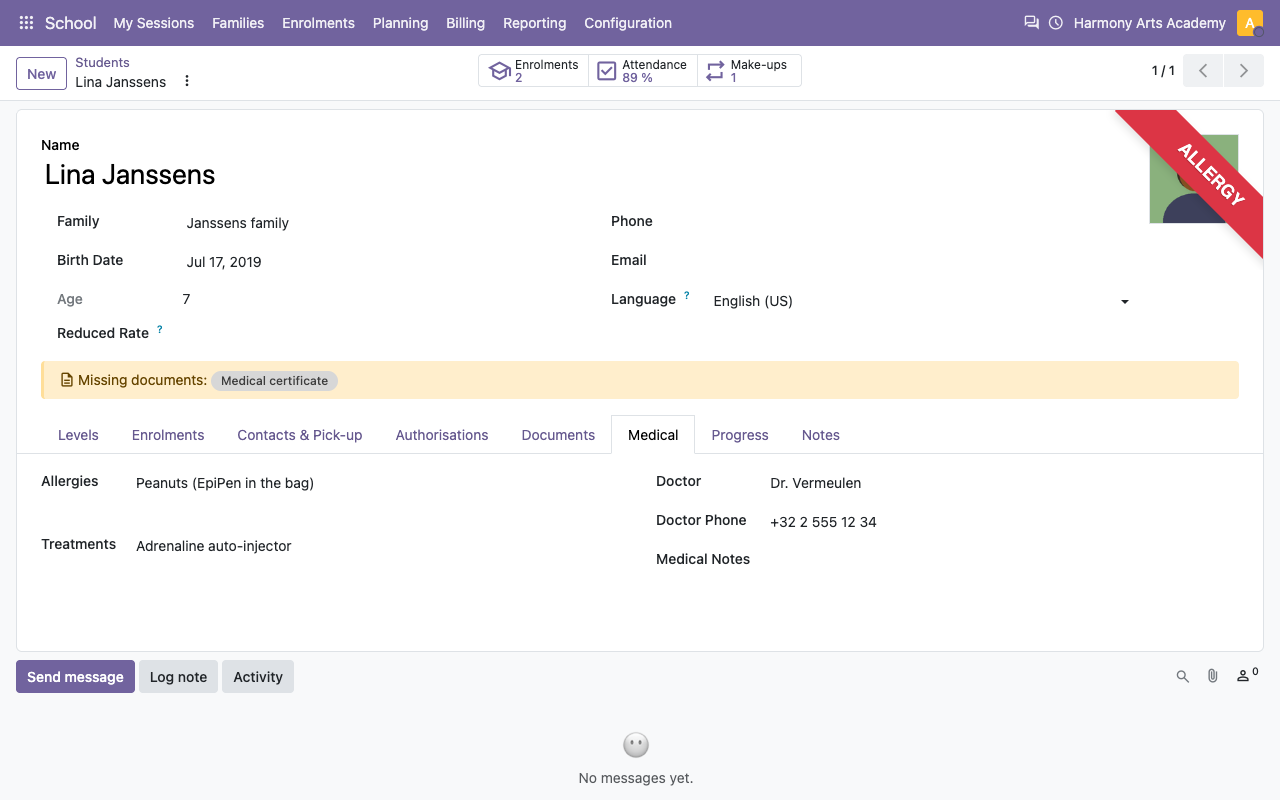Search messages with magnifier icon
Image resolution: width=1280 pixels, height=800 pixels.
pyautogui.click(x=1183, y=677)
